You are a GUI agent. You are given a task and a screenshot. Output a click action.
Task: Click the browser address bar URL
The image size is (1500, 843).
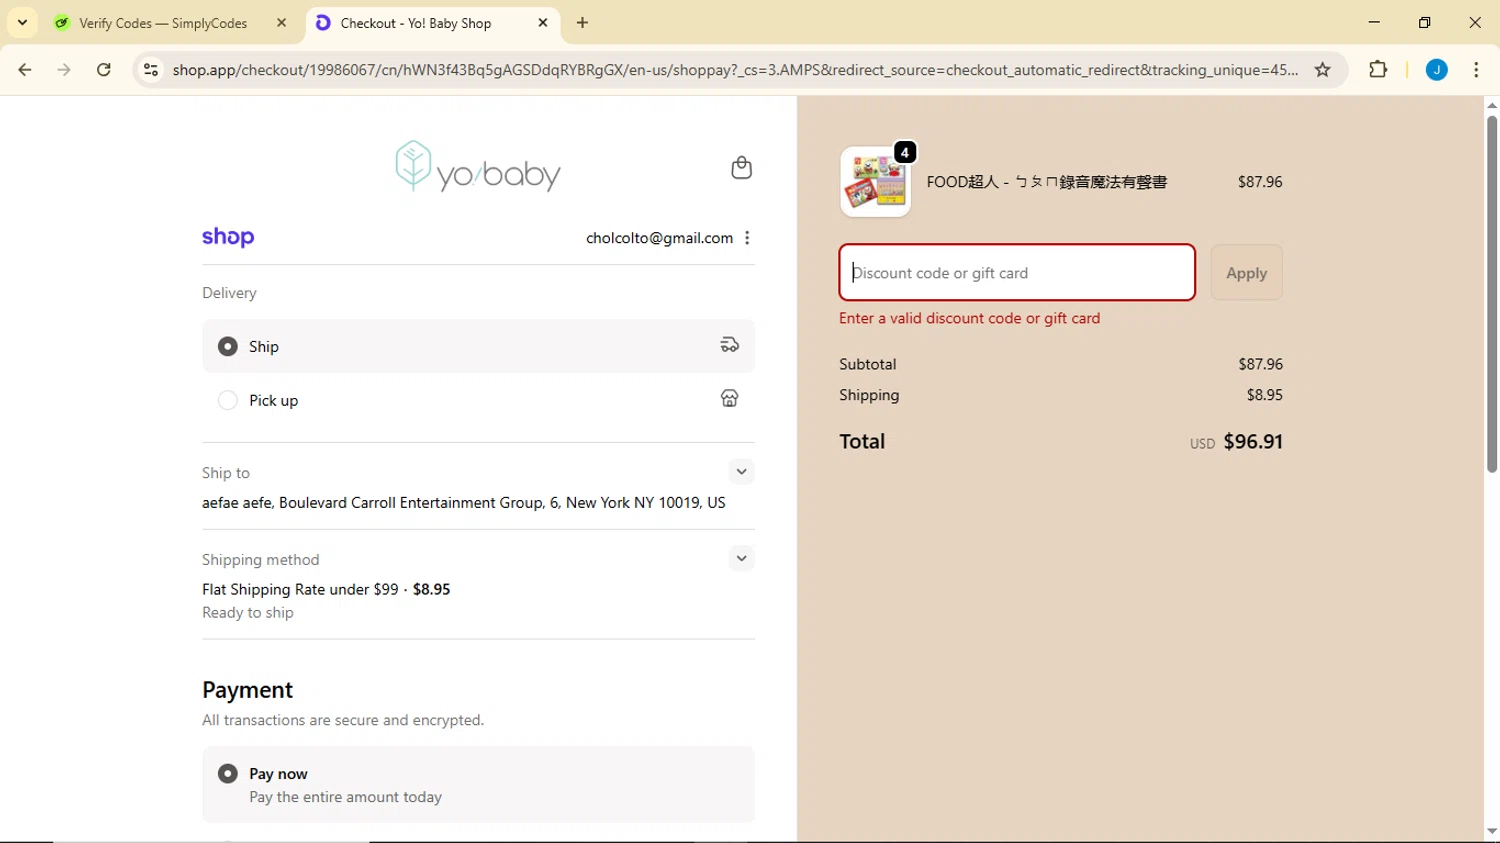point(735,70)
